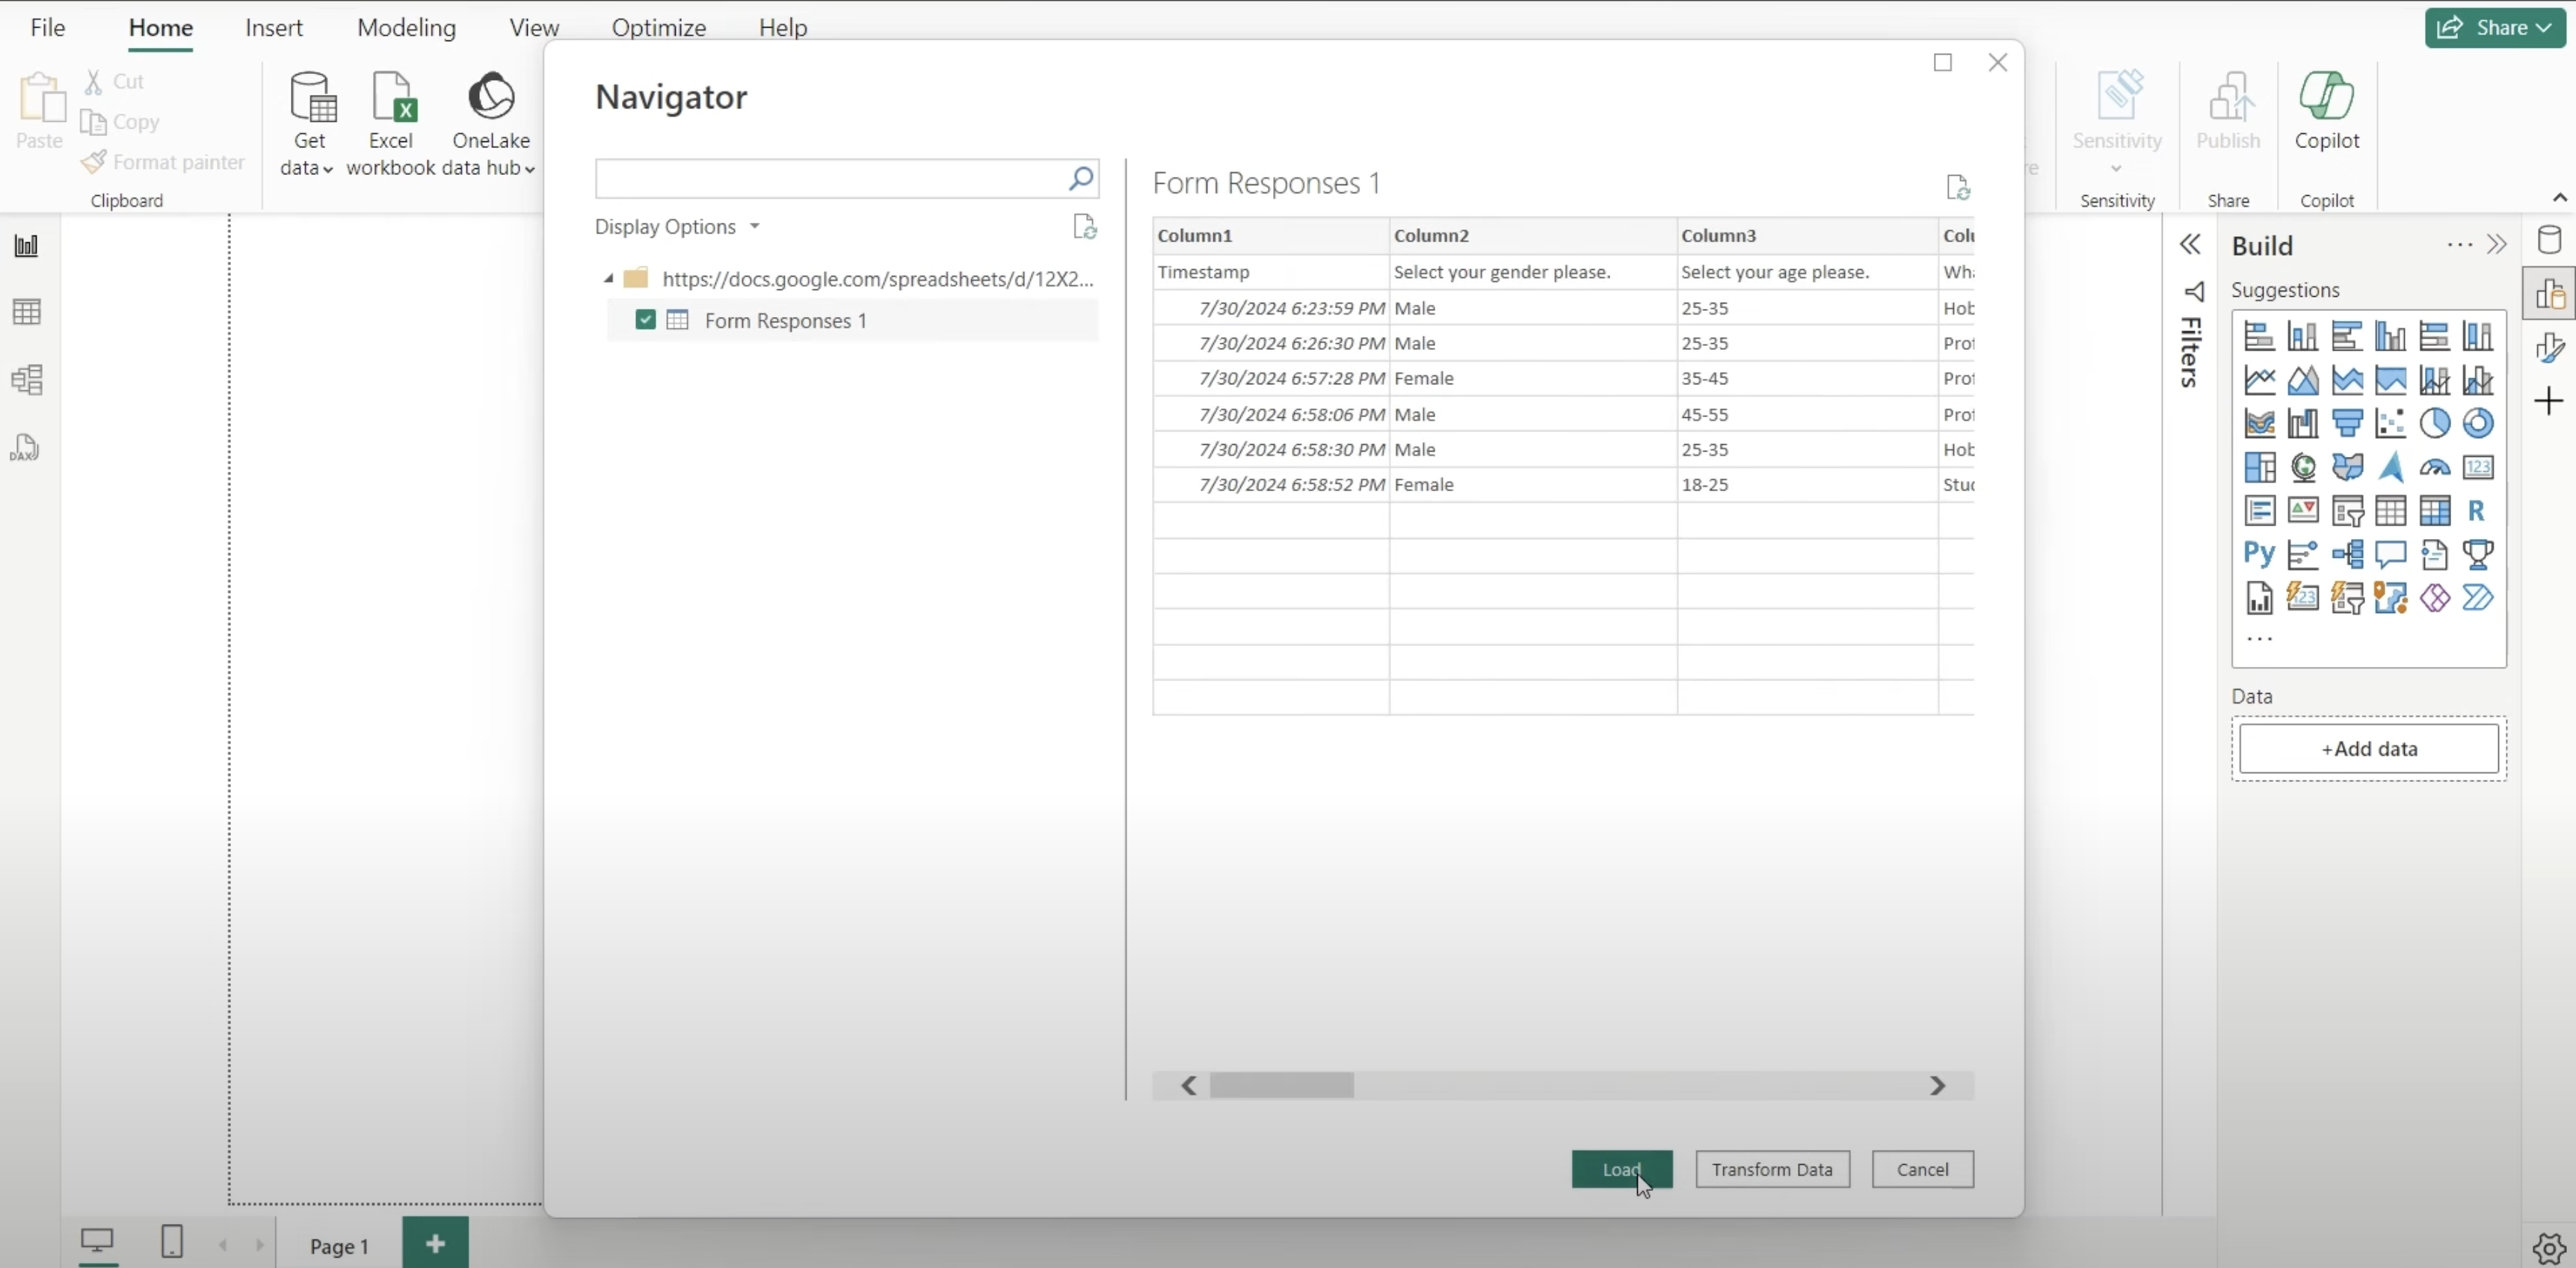Switch to the Optimize ribbon tab
Viewport: 2576px width, 1268px height.
point(658,27)
